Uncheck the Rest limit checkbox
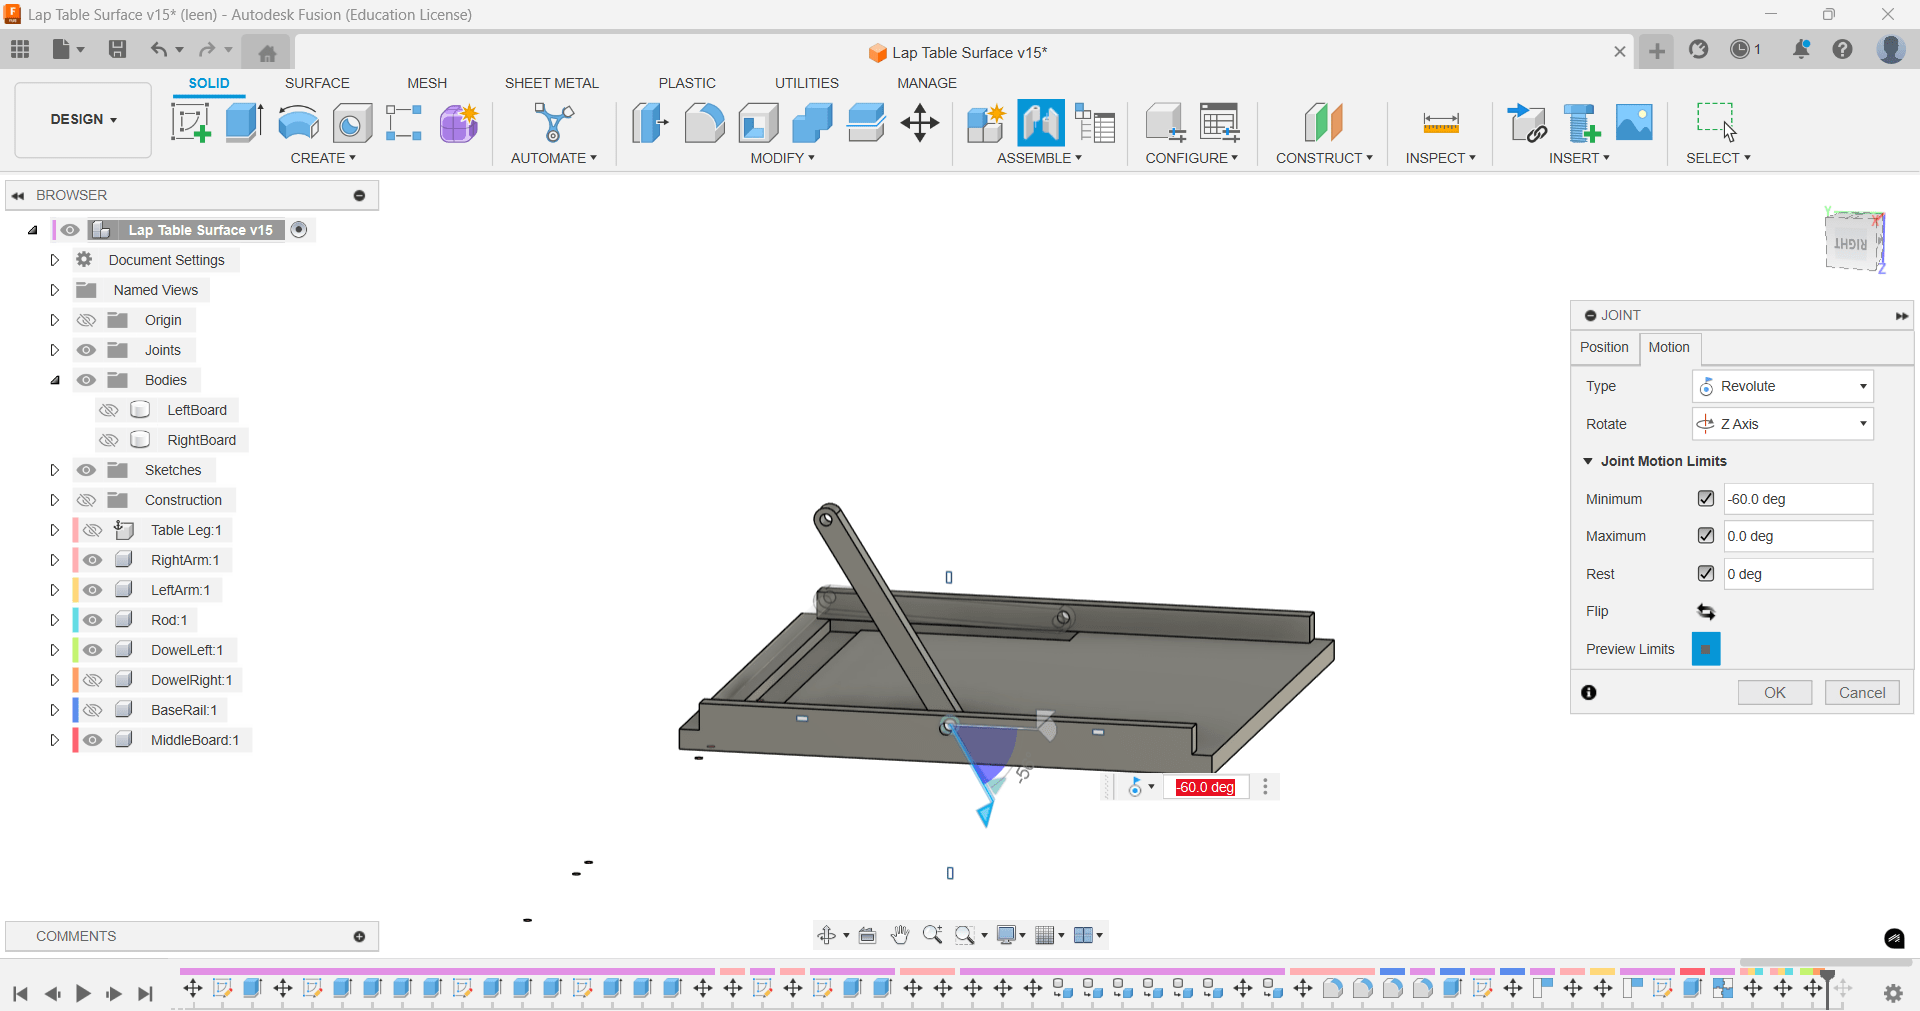This screenshot has width=1920, height=1011. [x=1706, y=573]
